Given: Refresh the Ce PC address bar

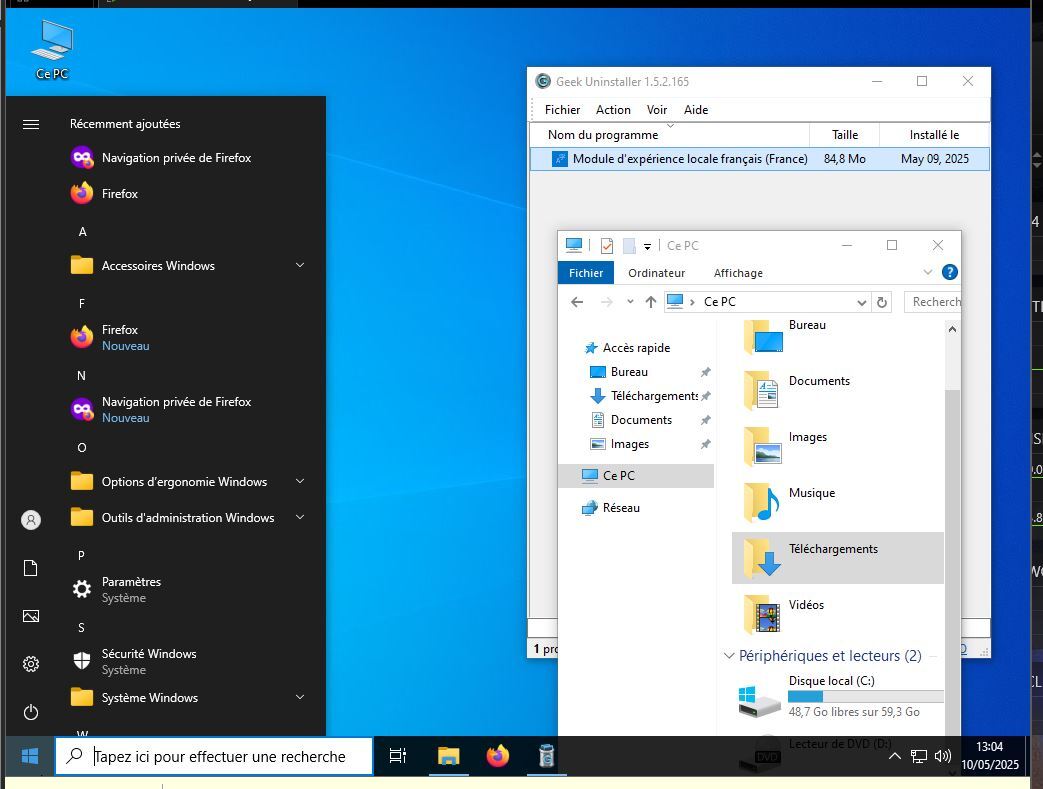Looking at the screenshot, I should click(x=882, y=302).
